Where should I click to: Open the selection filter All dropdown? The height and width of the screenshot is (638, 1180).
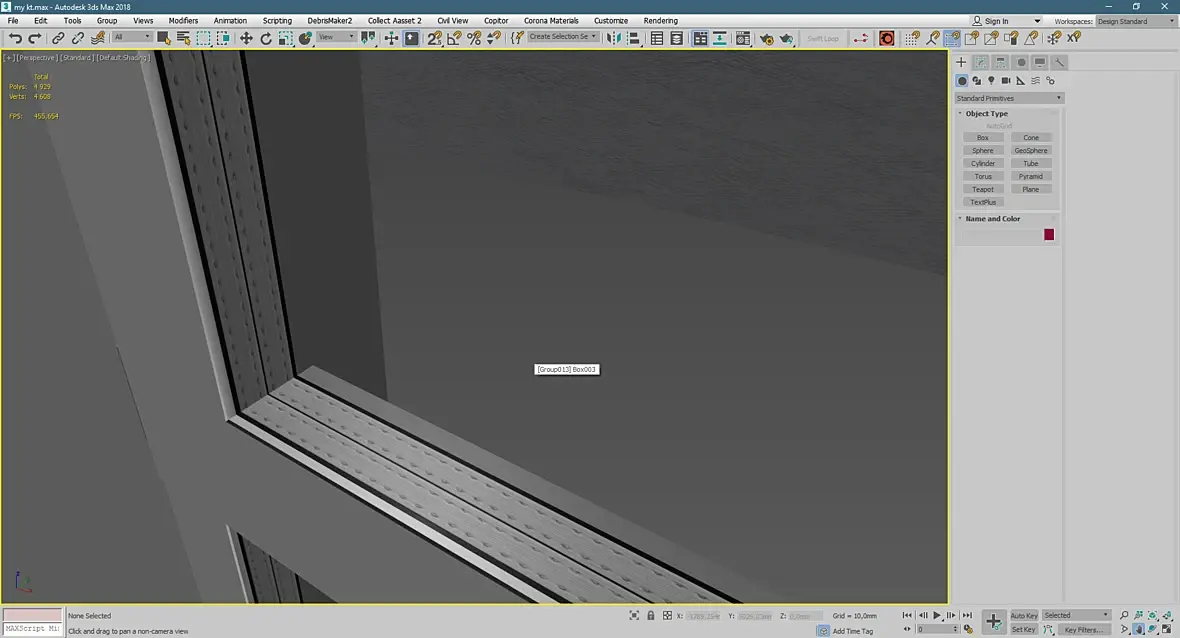coord(132,37)
